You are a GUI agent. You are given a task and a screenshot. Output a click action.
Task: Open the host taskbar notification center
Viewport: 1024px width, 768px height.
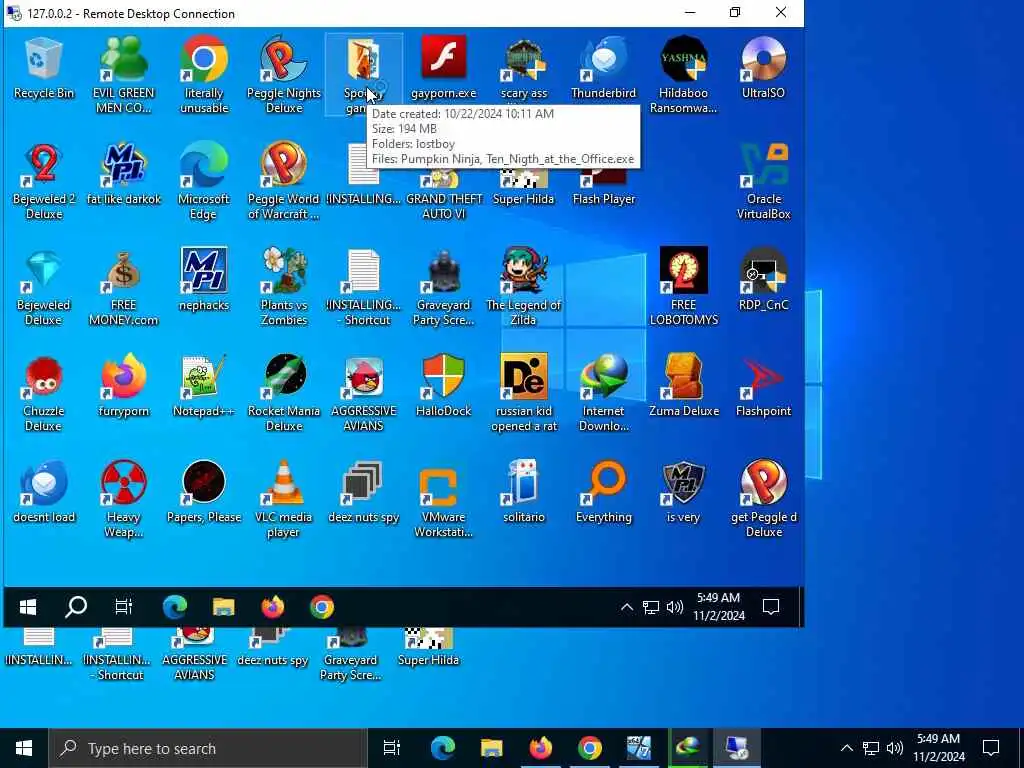pos(991,748)
